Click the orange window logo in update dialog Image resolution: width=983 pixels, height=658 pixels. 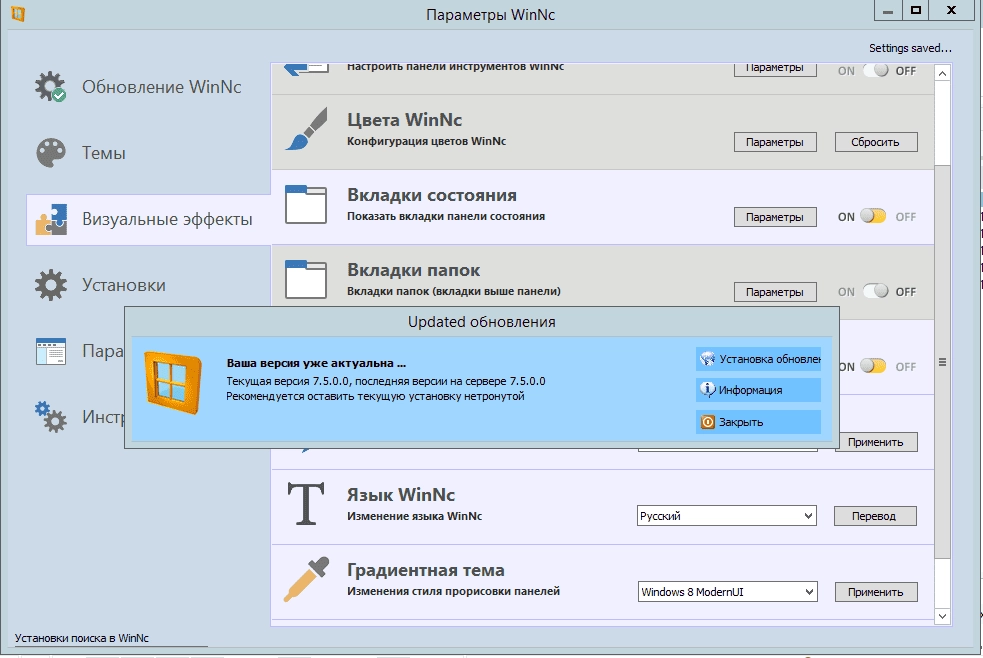click(173, 382)
